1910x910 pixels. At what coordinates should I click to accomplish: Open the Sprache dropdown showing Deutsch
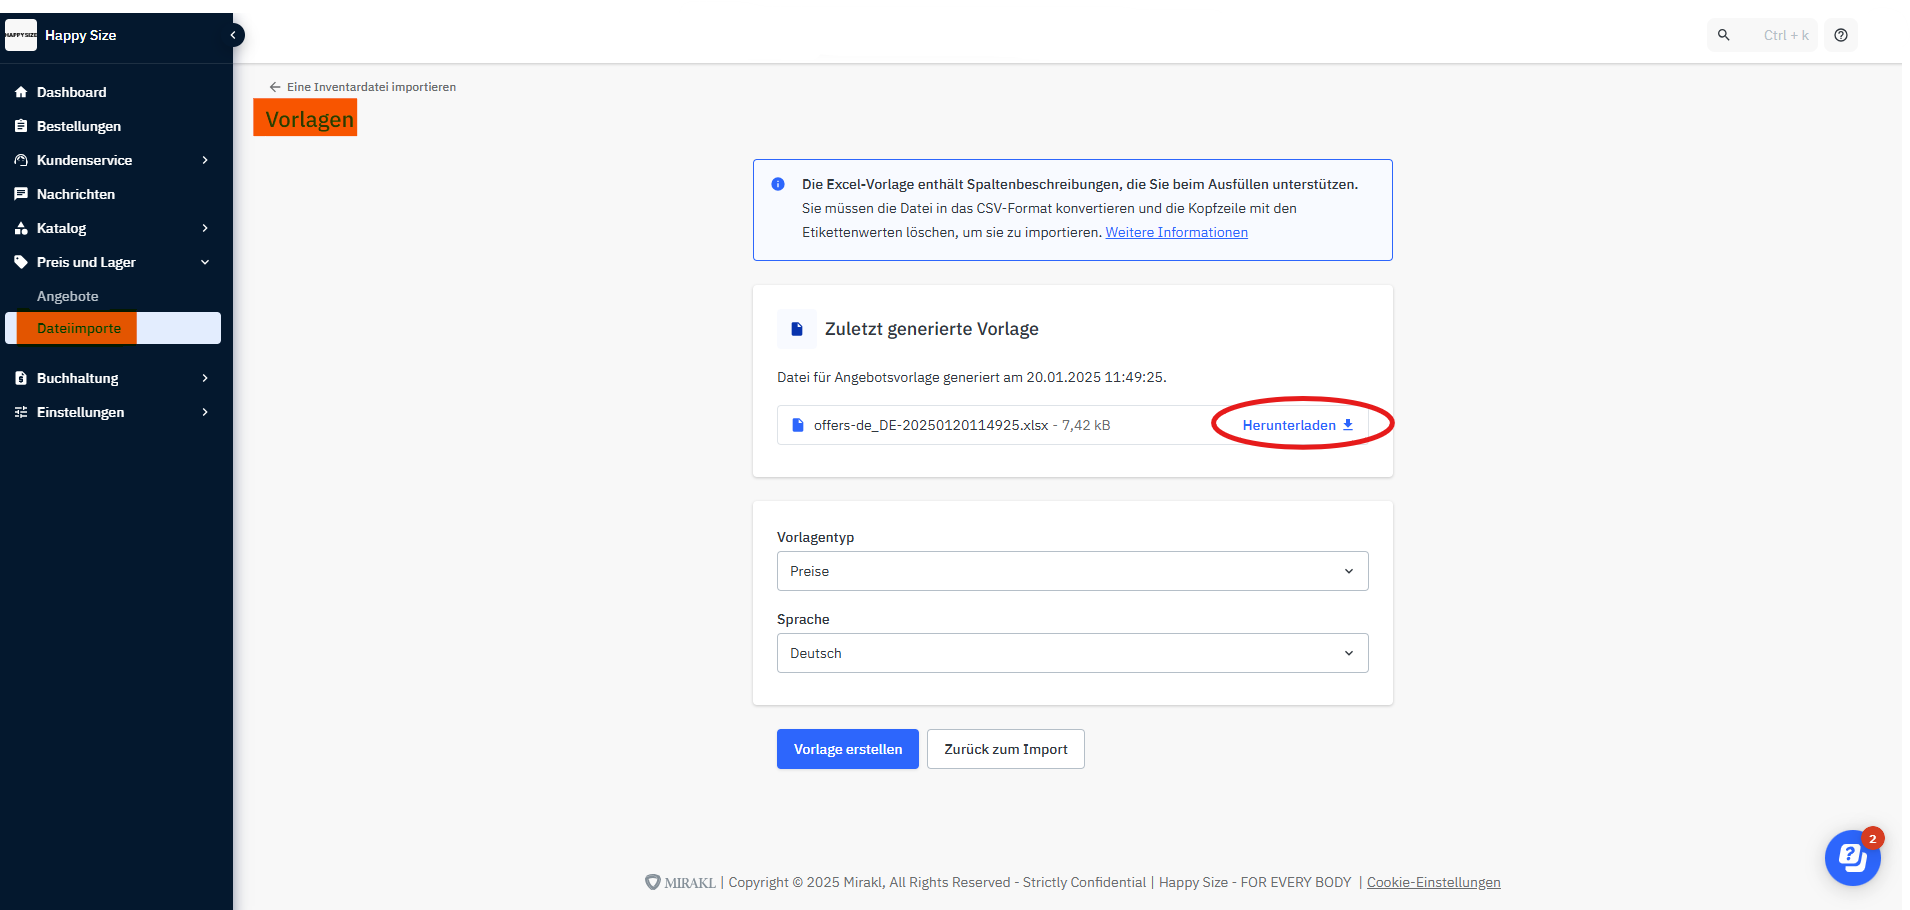(x=1072, y=653)
